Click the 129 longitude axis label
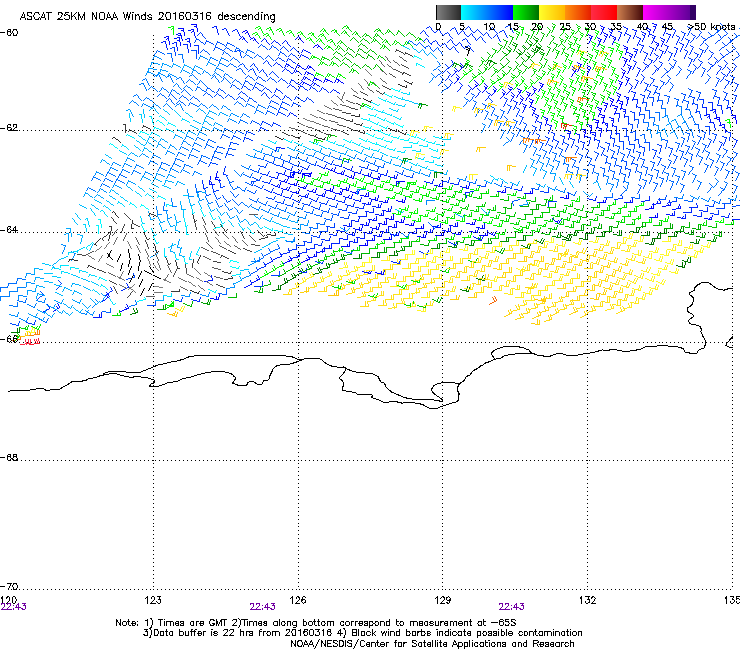The height and width of the screenshot is (650, 740). point(443,600)
